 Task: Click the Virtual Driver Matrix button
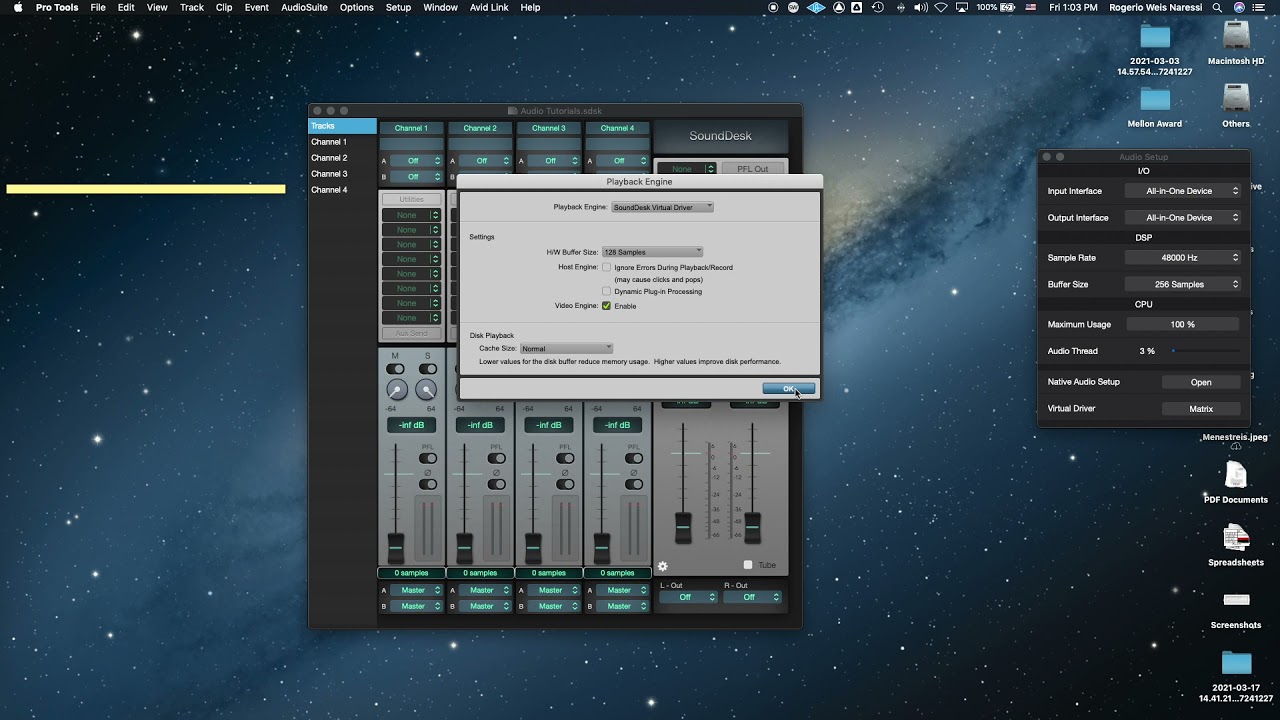point(1201,409)
